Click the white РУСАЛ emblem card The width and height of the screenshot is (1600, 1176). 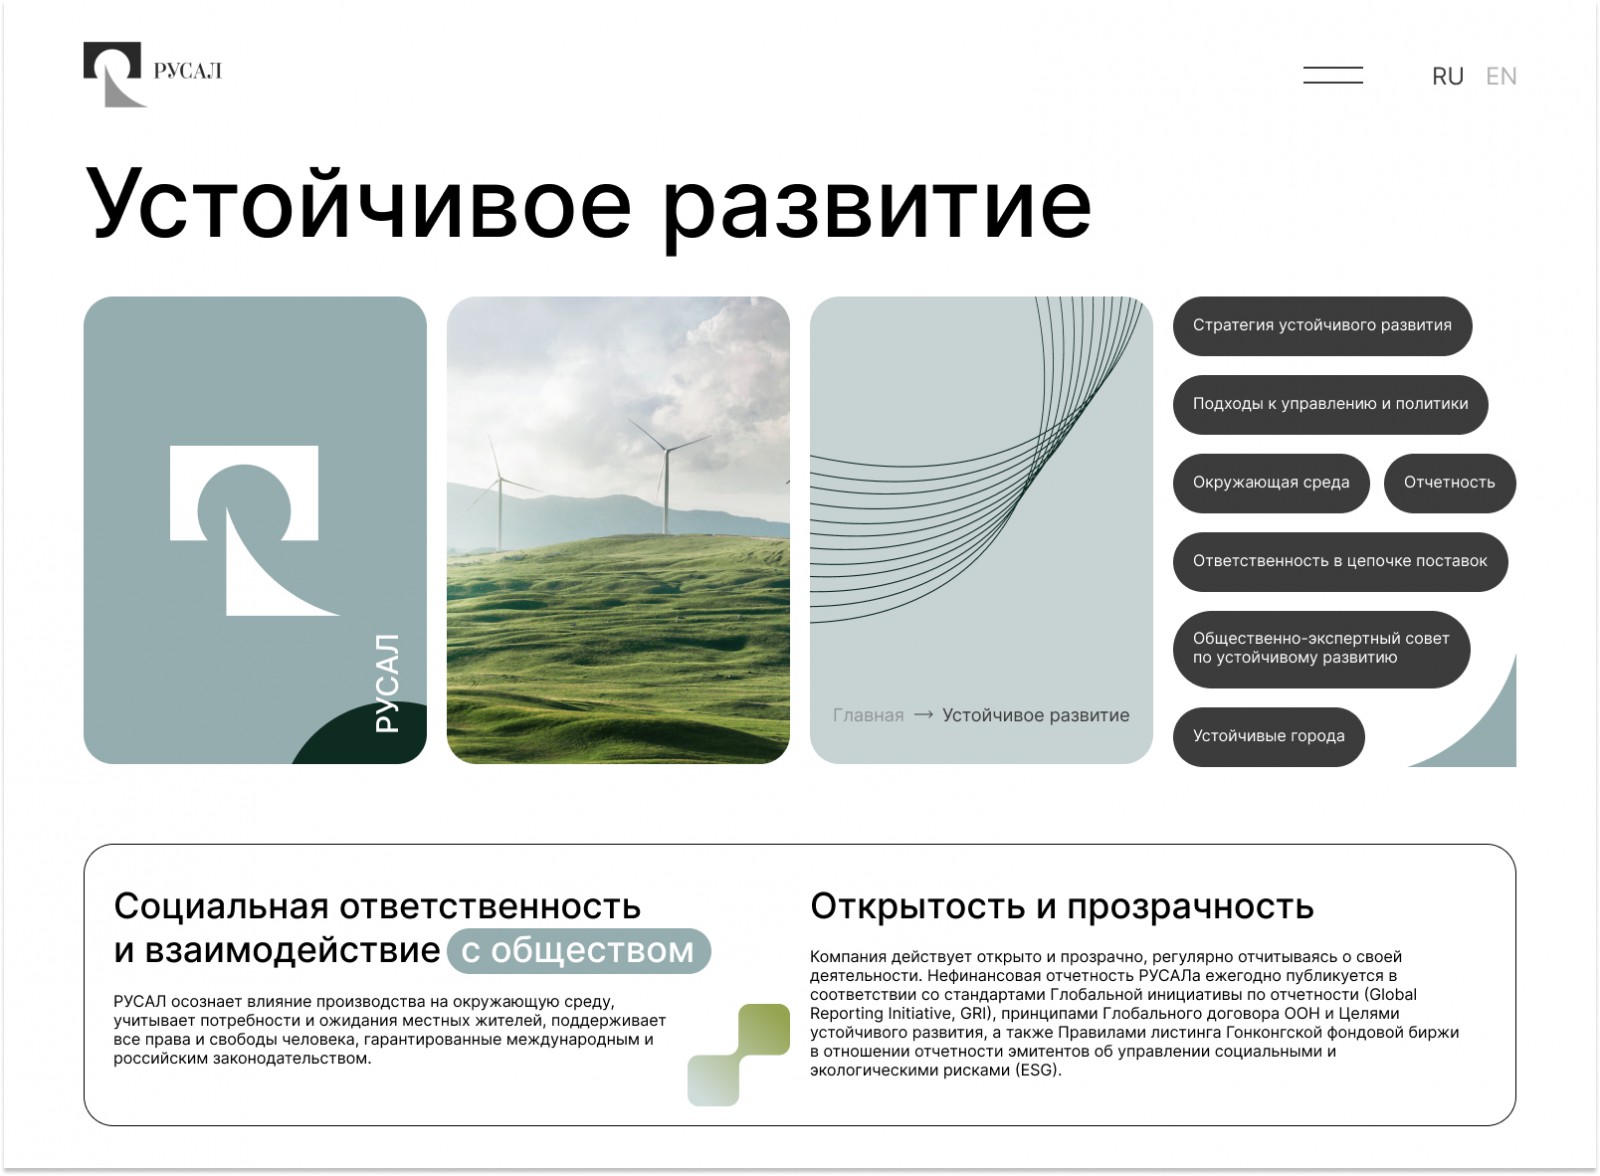(255, 530)
